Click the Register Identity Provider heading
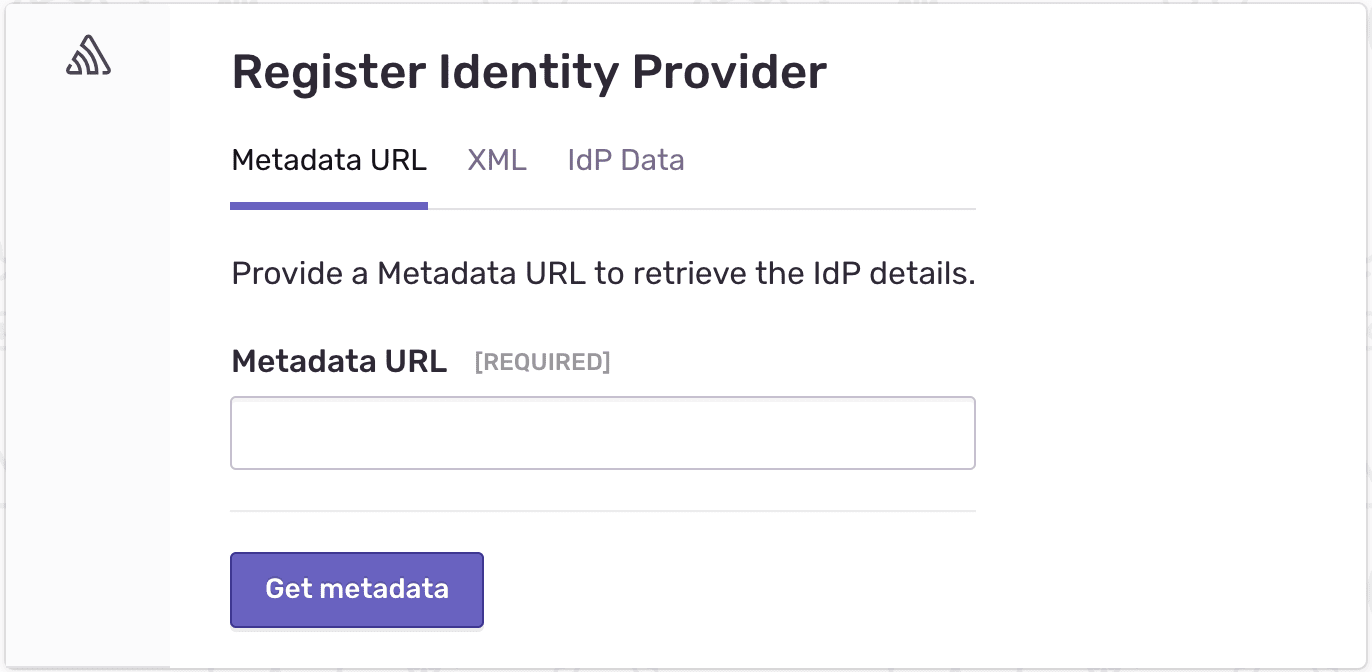Screen dimensions: 1372x672 [x=529, y=72]
